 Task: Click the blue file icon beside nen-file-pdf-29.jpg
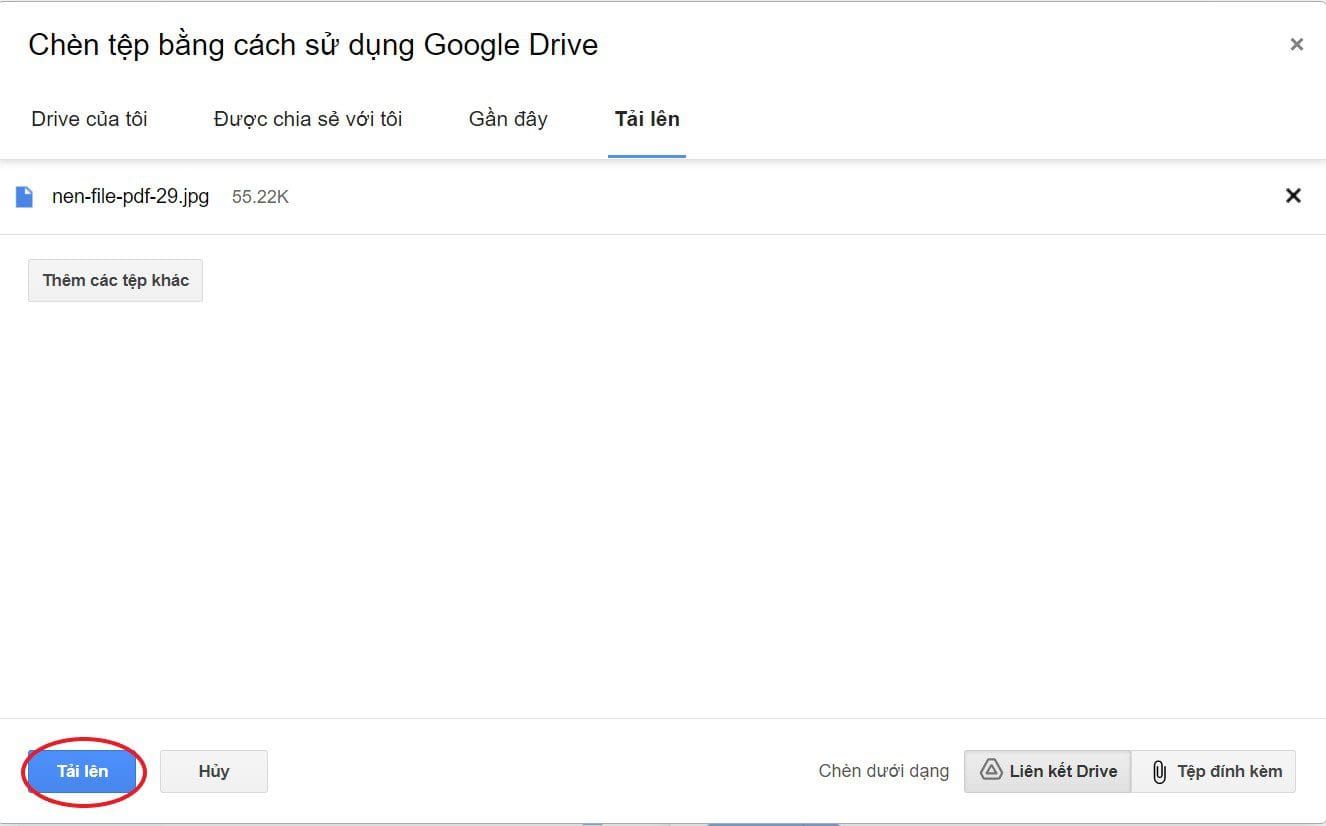point(24,196)
